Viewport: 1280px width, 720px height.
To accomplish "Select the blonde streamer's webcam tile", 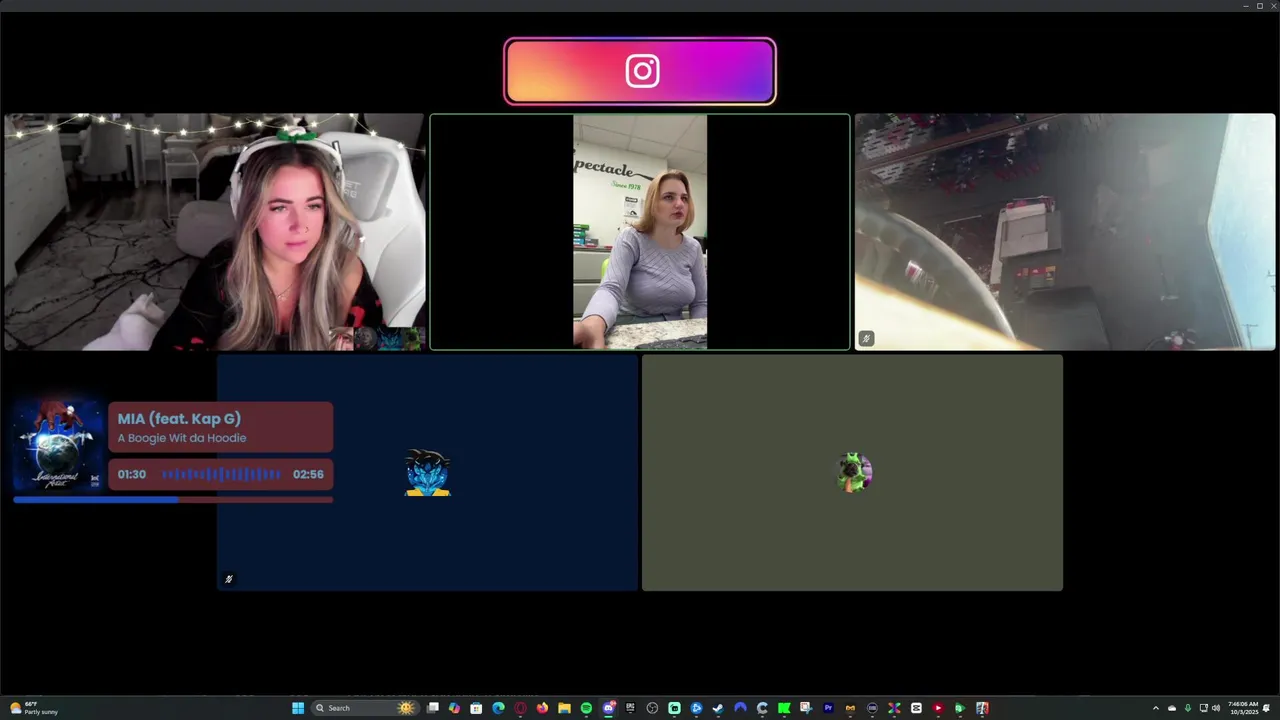I will tap(215, 232).
